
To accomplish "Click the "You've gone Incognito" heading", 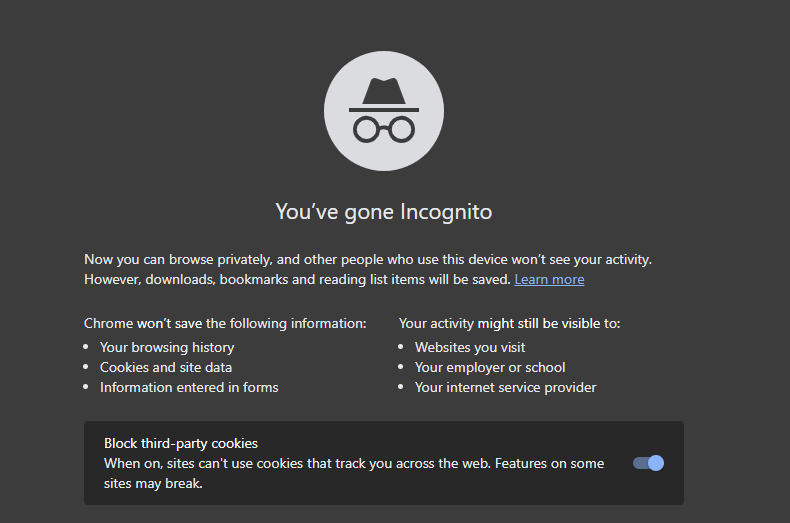I will [x=384, y=212].
